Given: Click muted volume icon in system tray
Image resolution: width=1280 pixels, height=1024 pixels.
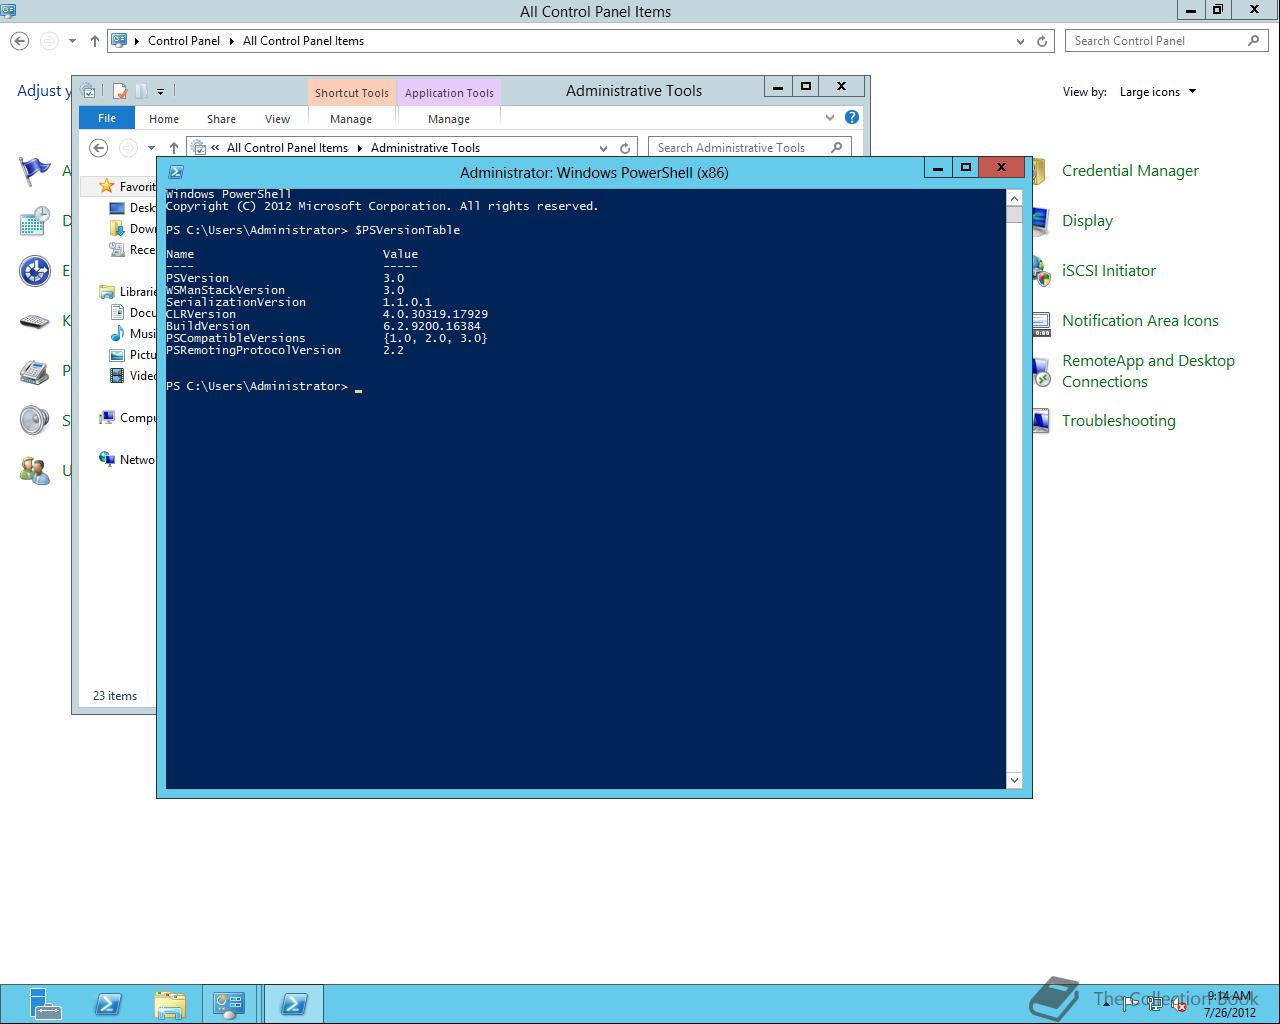Looking at the screenshot, I should click(x=1179, y=1004).
